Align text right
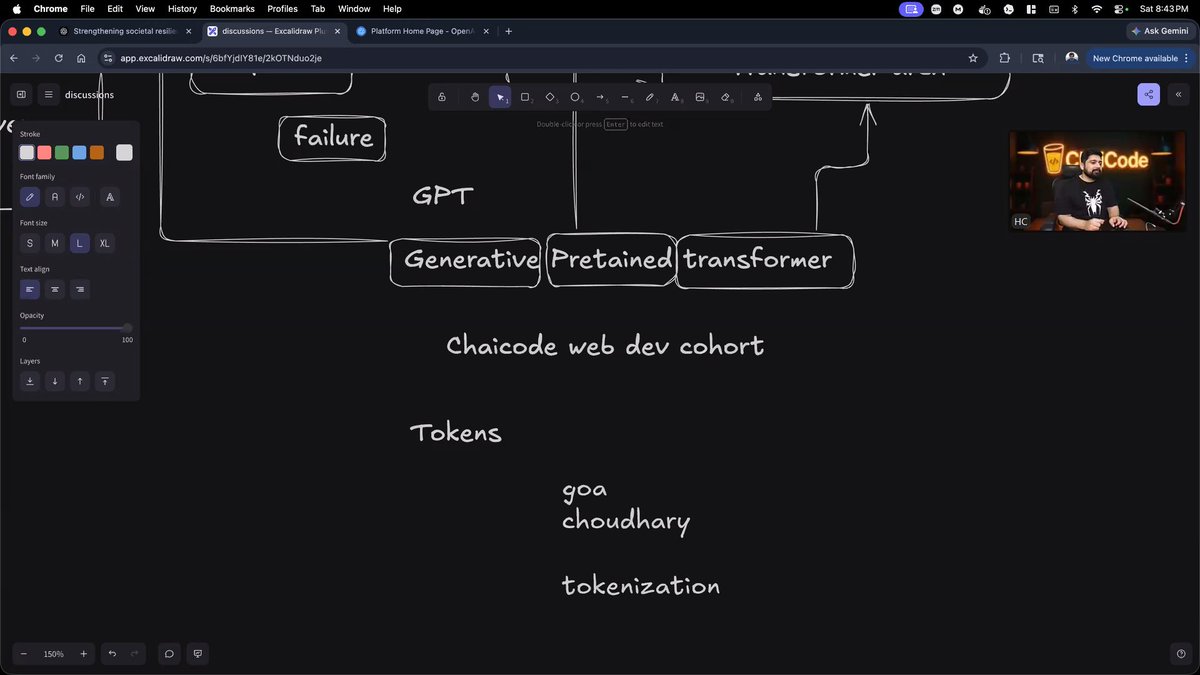The width and height of the screenshot is (1200, 675). 80,289
